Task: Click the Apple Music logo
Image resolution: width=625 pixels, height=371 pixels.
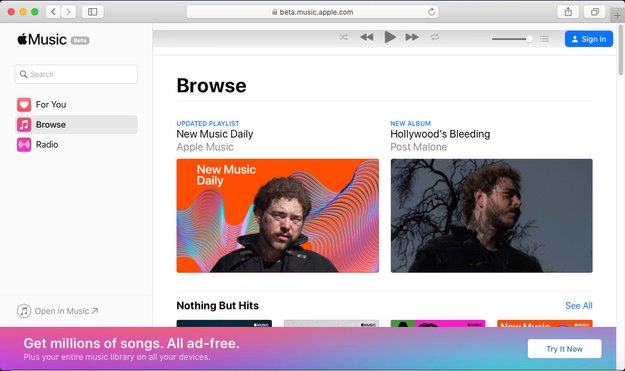Action: (42, 39)
